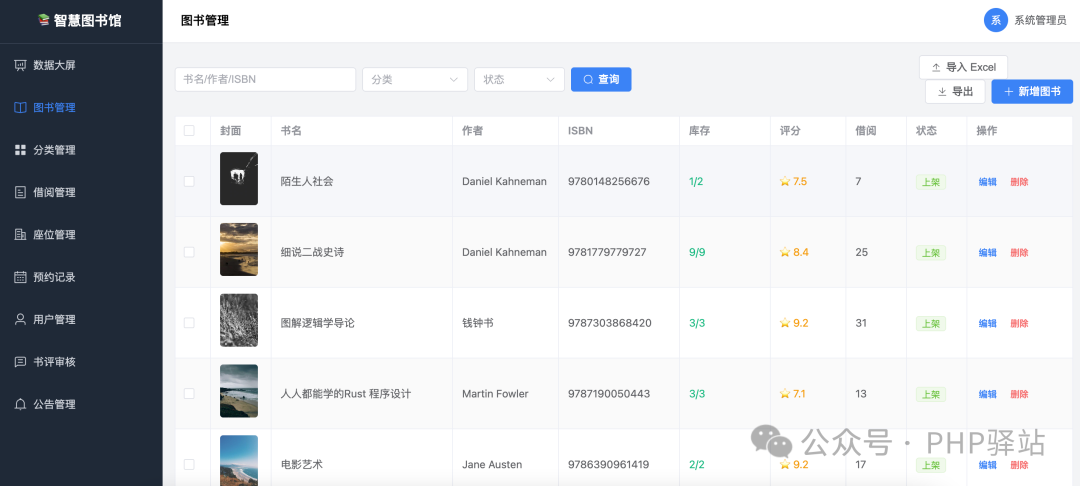Focus the 书名/作者/ISBN search field
The image size is (1080, 486).
tap(265, 79)
